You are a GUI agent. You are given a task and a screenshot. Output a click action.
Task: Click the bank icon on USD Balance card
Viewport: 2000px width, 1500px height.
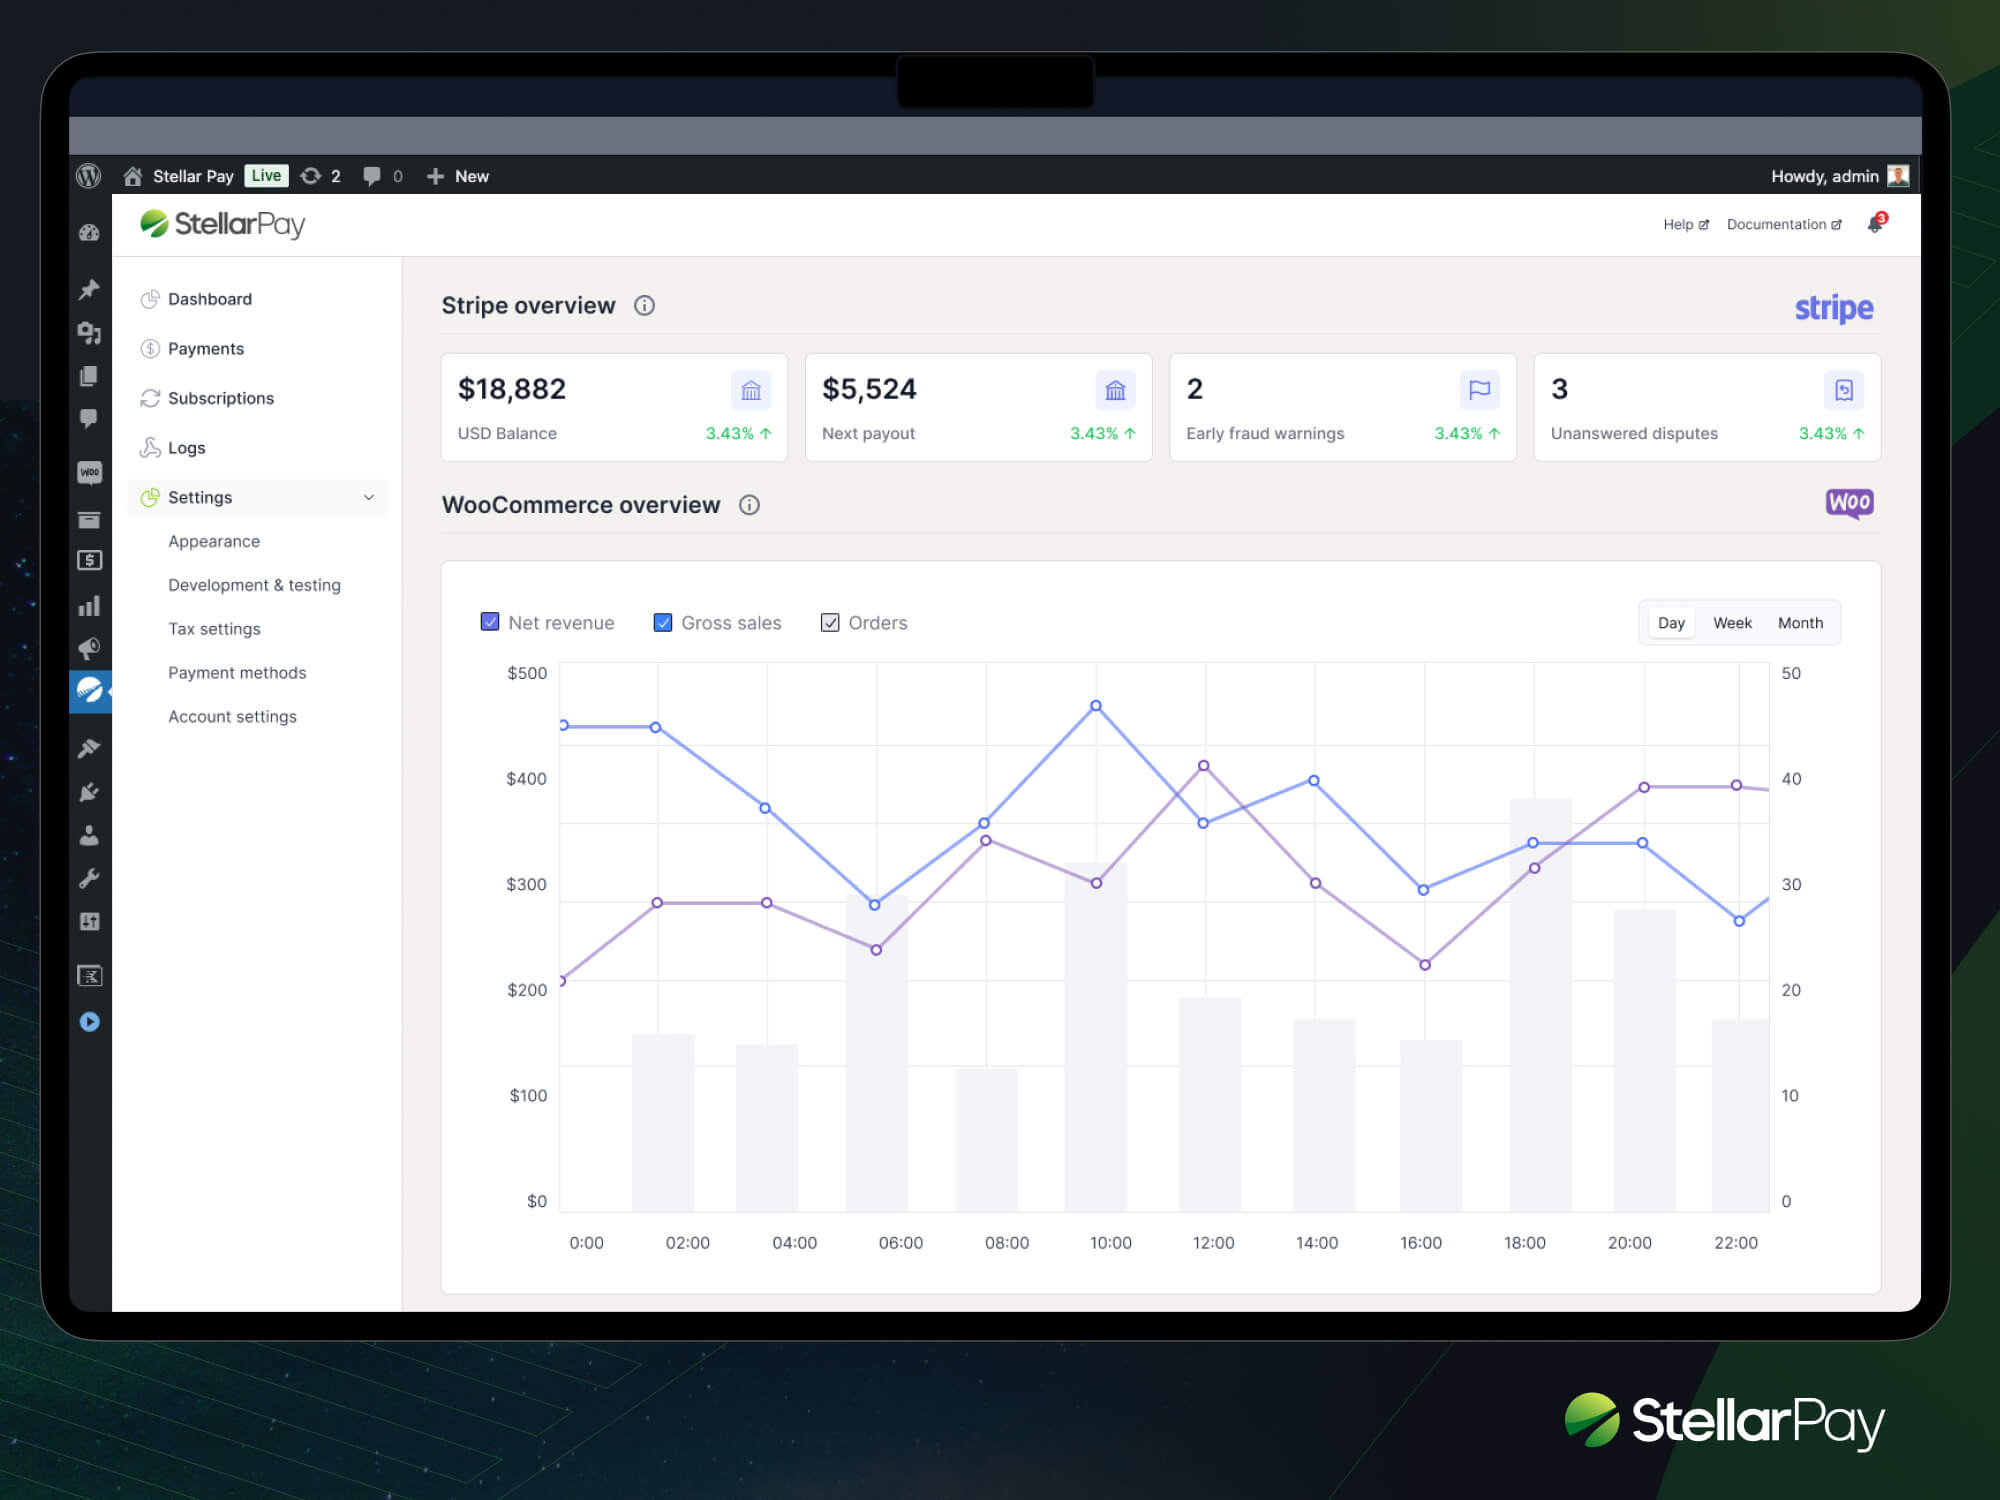click(x=751, y=390)
